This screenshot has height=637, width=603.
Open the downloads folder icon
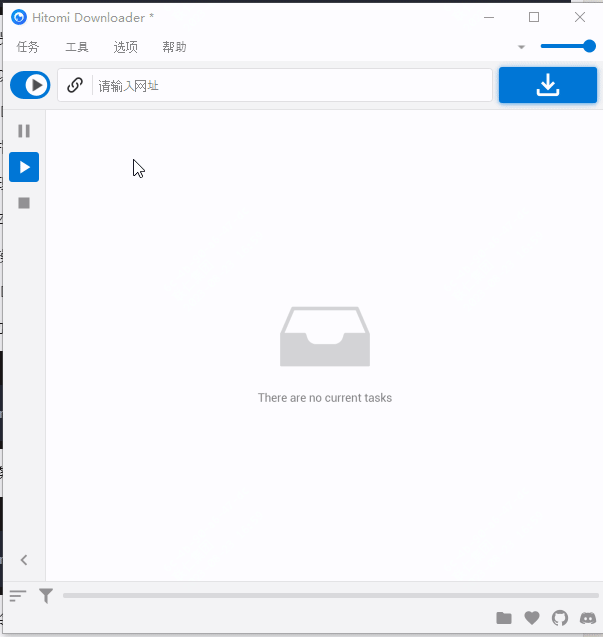pos(504,619)
